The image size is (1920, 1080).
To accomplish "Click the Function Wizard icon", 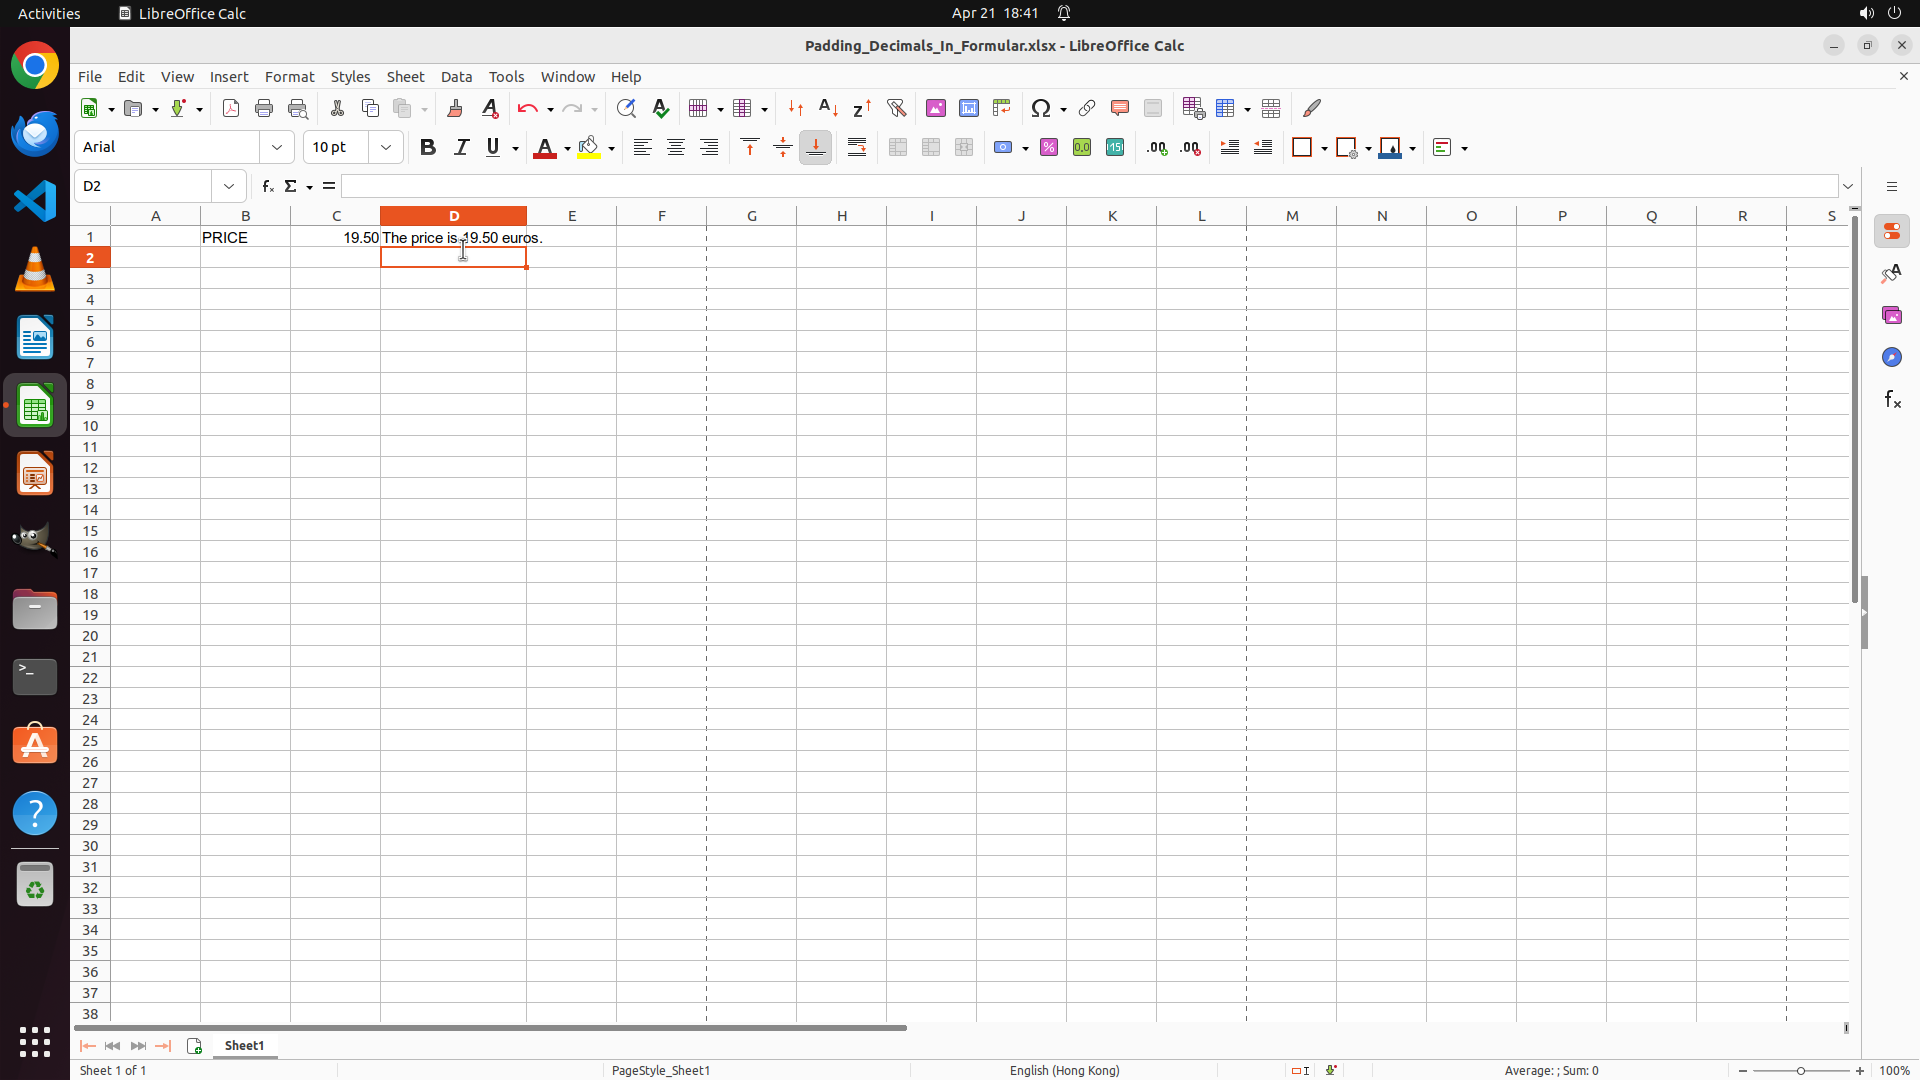I will (x=267, y=186).
